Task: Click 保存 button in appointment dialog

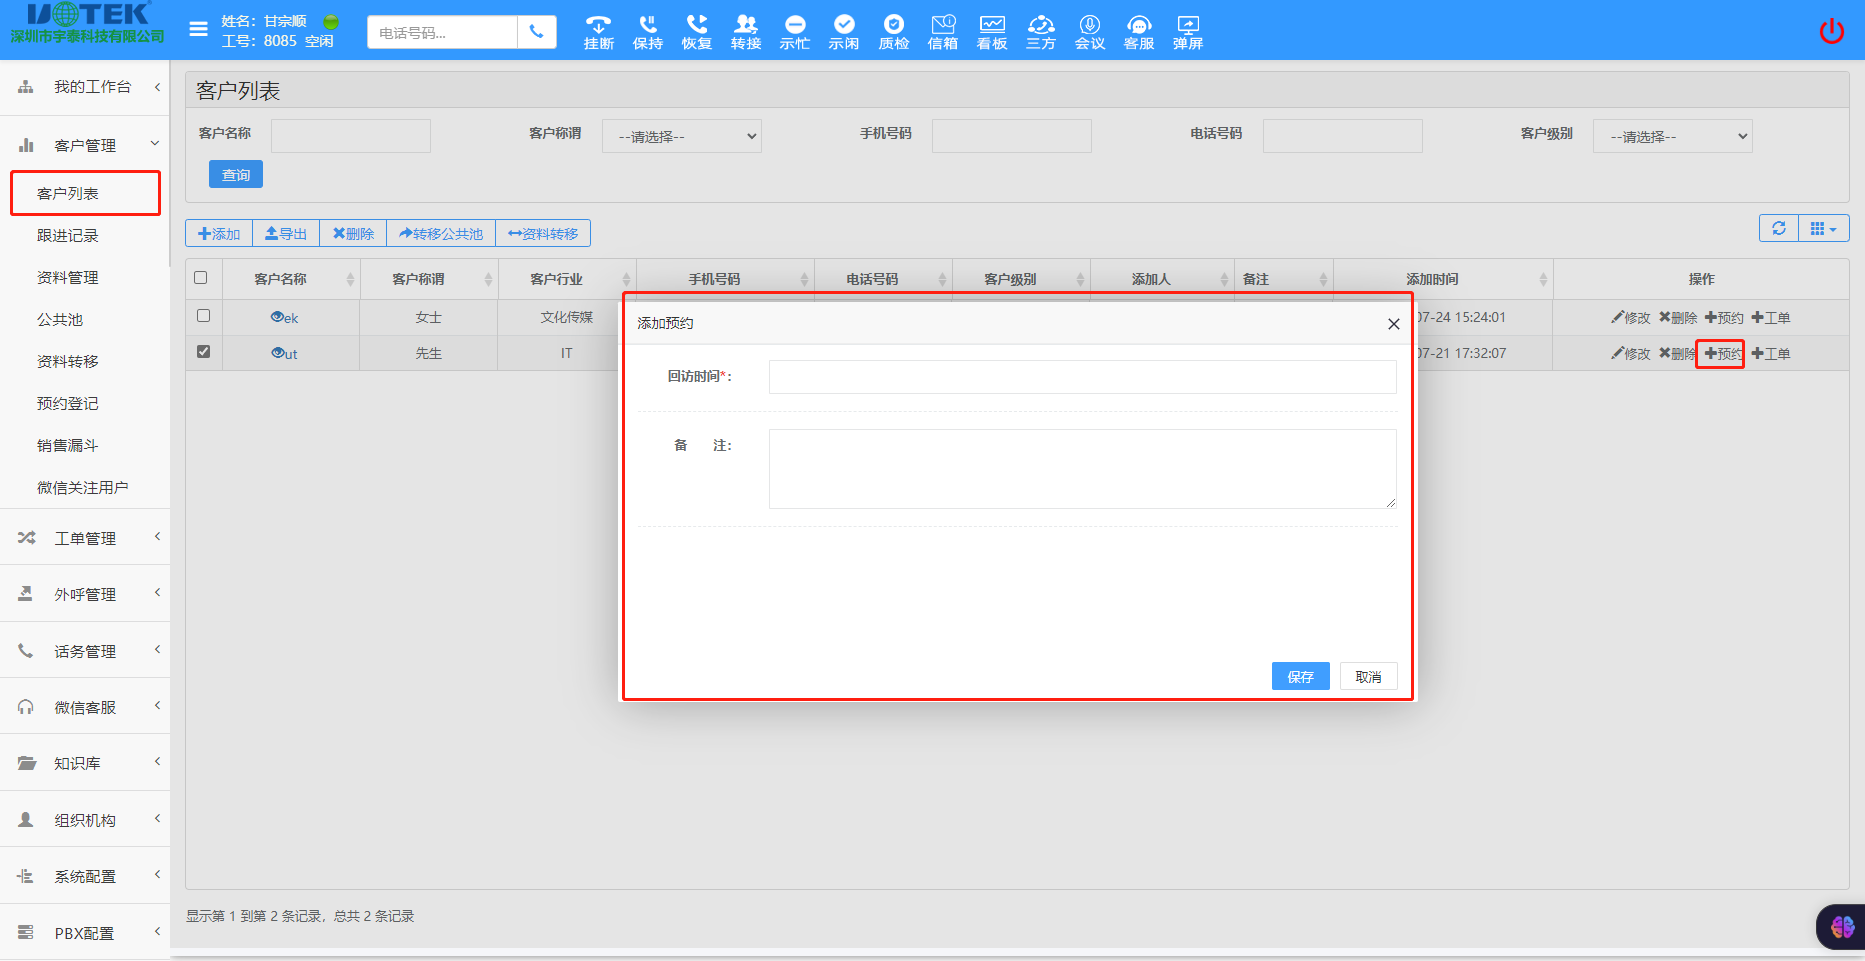Action: [1300, 677]
